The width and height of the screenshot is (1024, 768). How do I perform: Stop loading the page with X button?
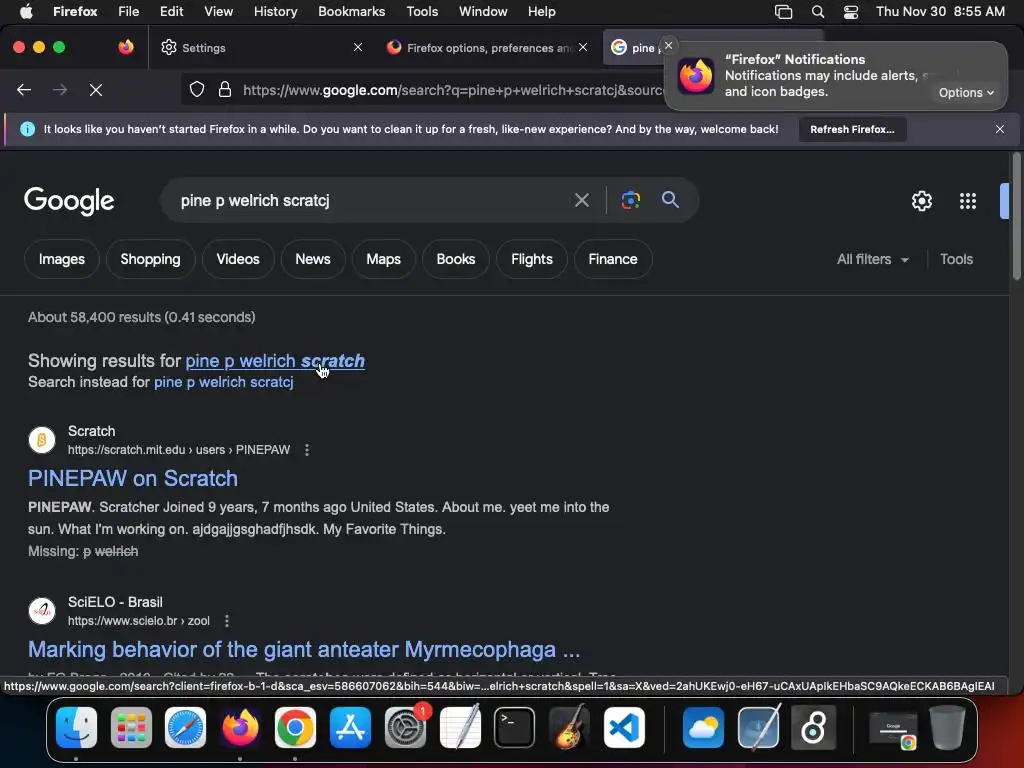click(x=96, y=90)
